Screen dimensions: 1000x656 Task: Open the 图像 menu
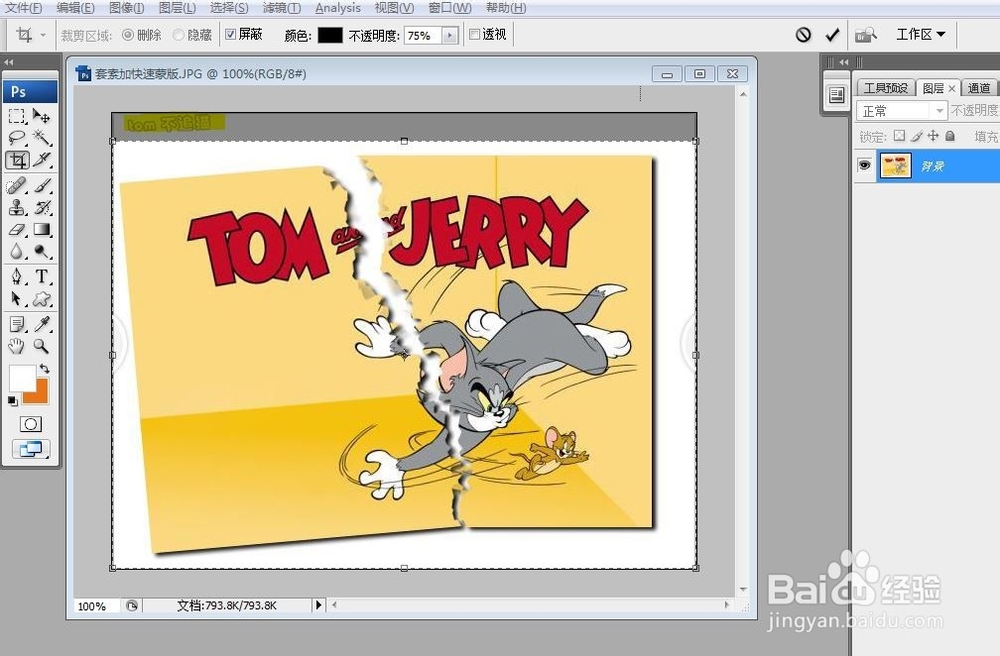point(126,8)
